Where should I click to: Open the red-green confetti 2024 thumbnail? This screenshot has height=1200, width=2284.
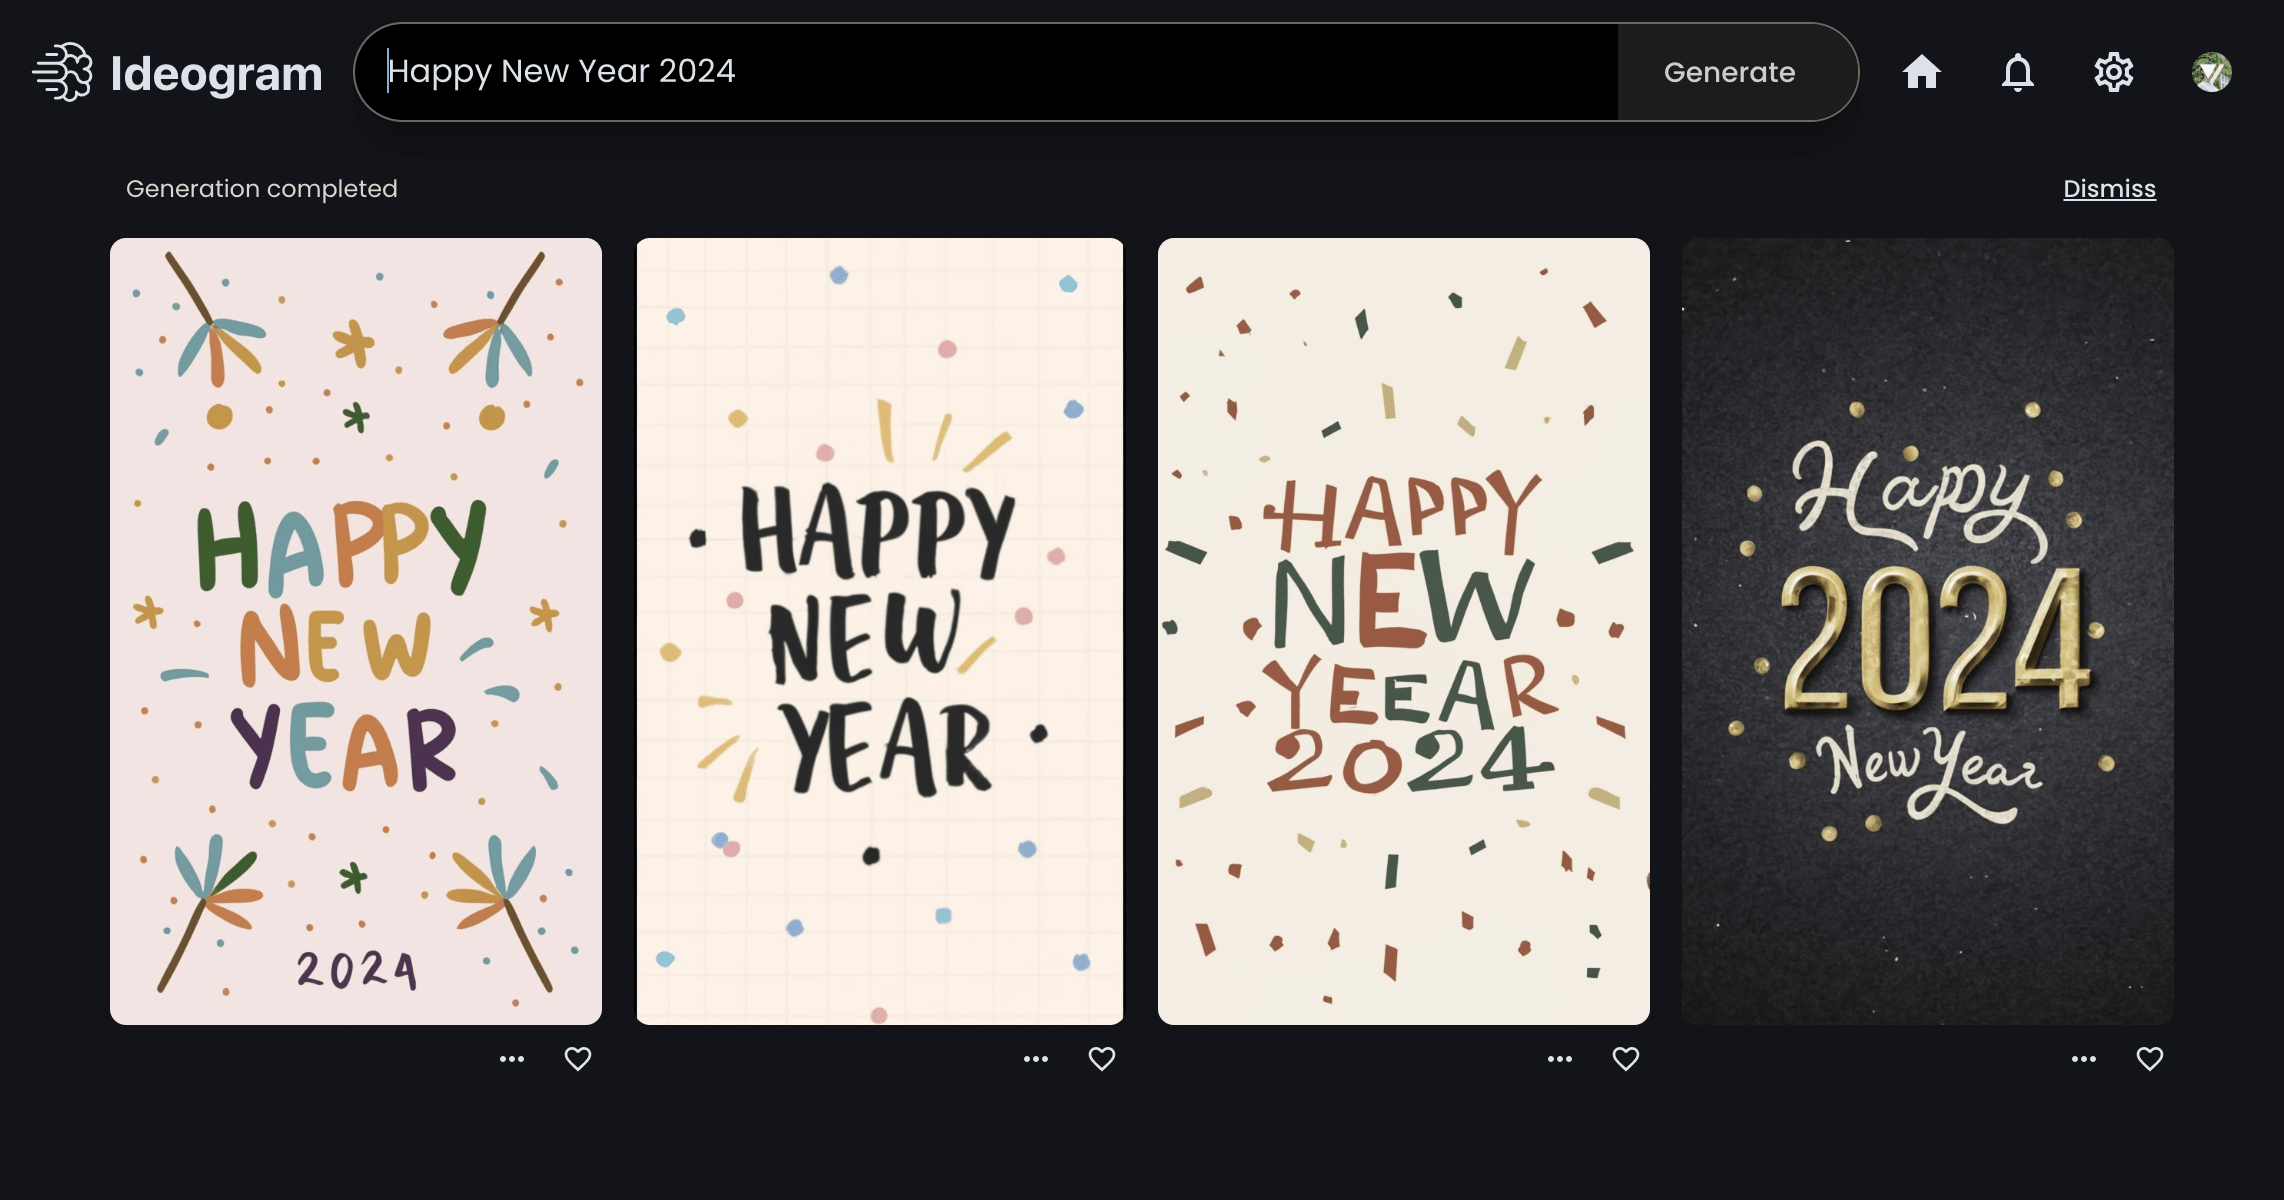click(1404, 631)
